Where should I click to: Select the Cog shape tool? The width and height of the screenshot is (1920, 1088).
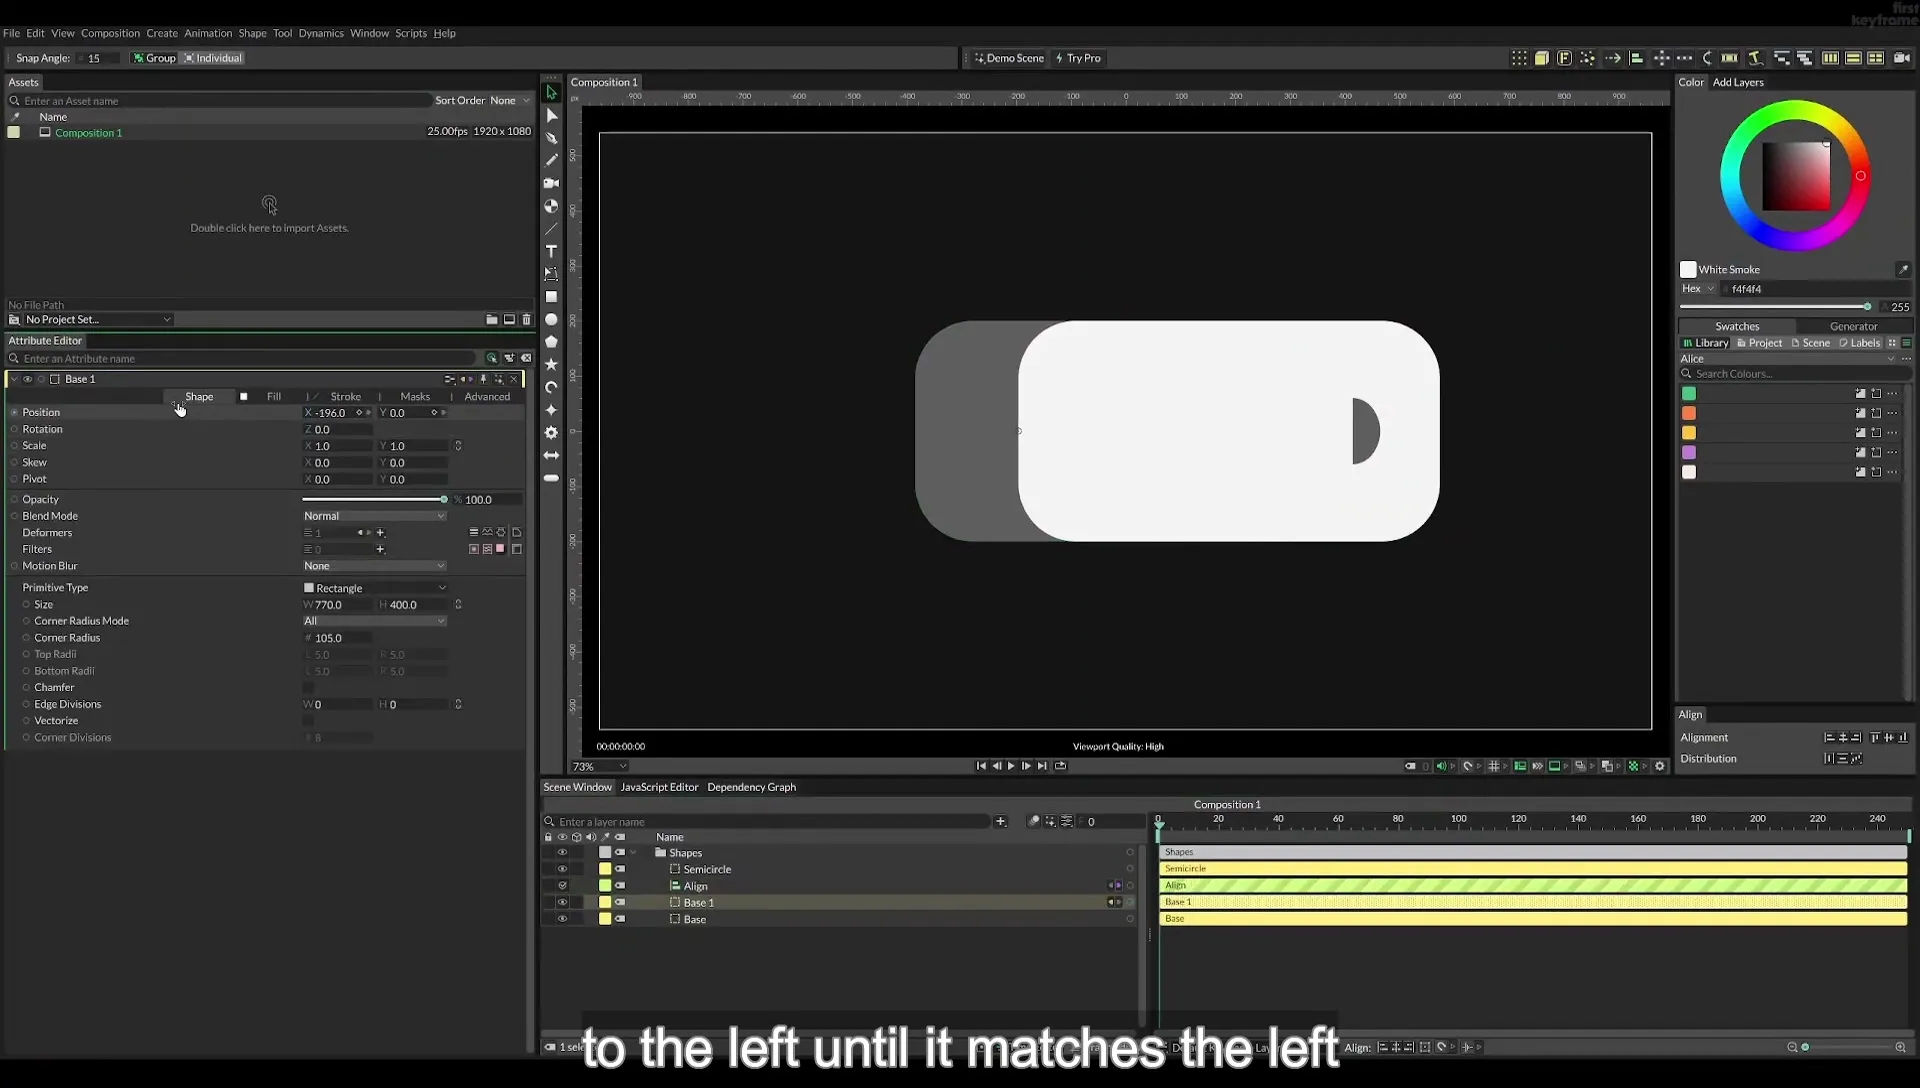click(551, 433)
